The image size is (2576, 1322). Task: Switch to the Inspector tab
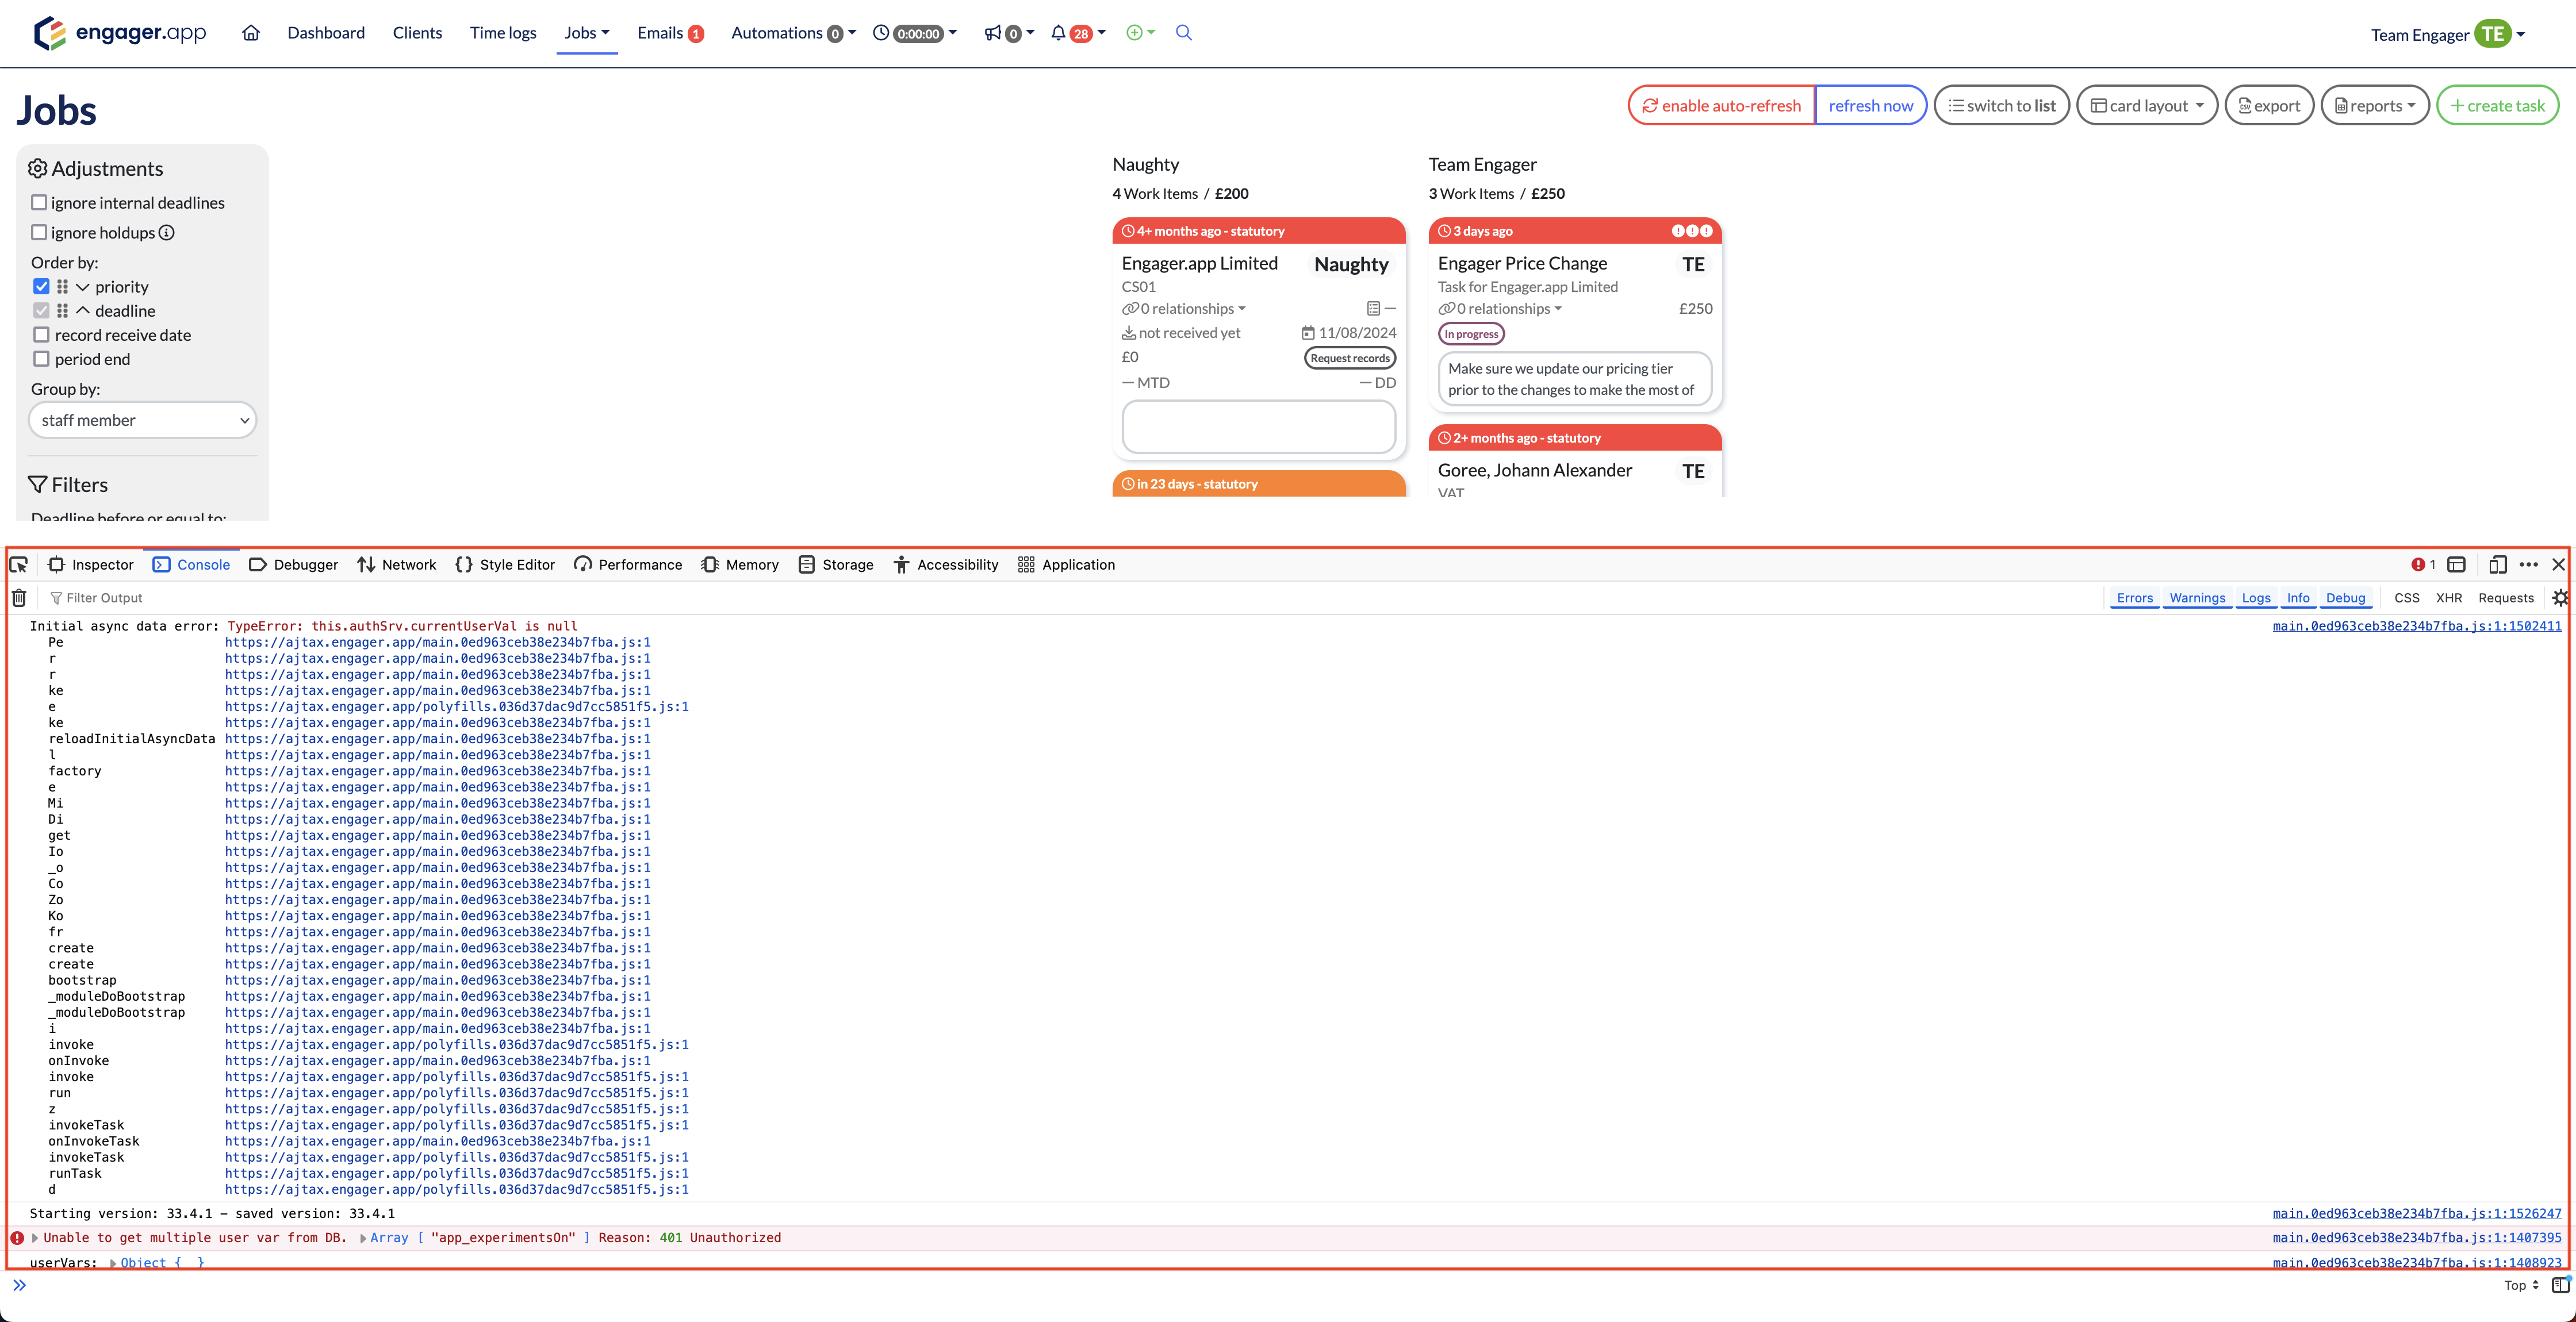[x=91, y=565]
